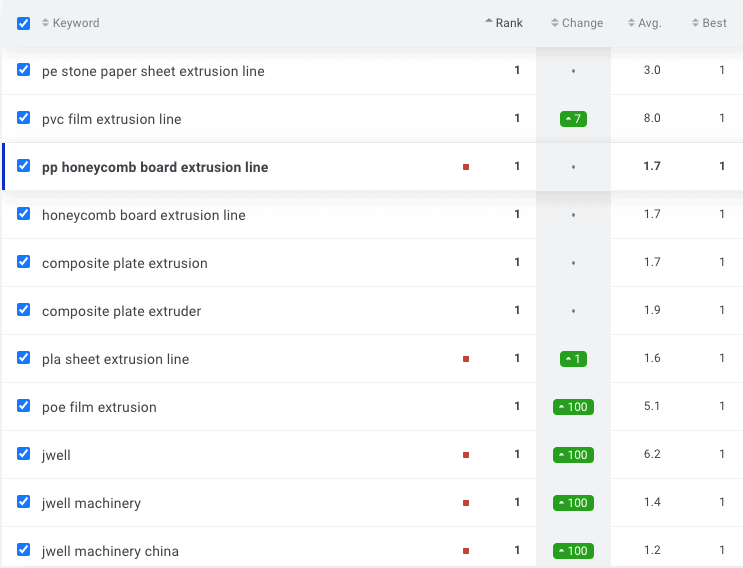Click green +7 change badge for pvc film
Screen dimensions: 743x568
click(573, 119)
